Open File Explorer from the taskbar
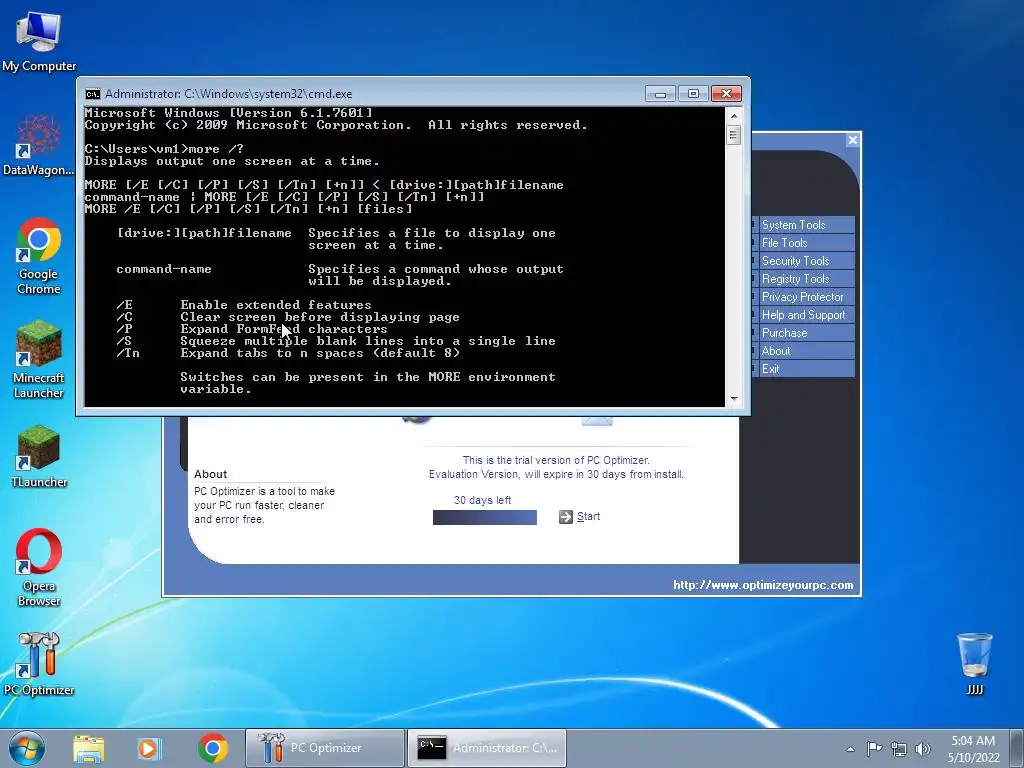This screenshot has height=768, width=1024. click(89, 748)
